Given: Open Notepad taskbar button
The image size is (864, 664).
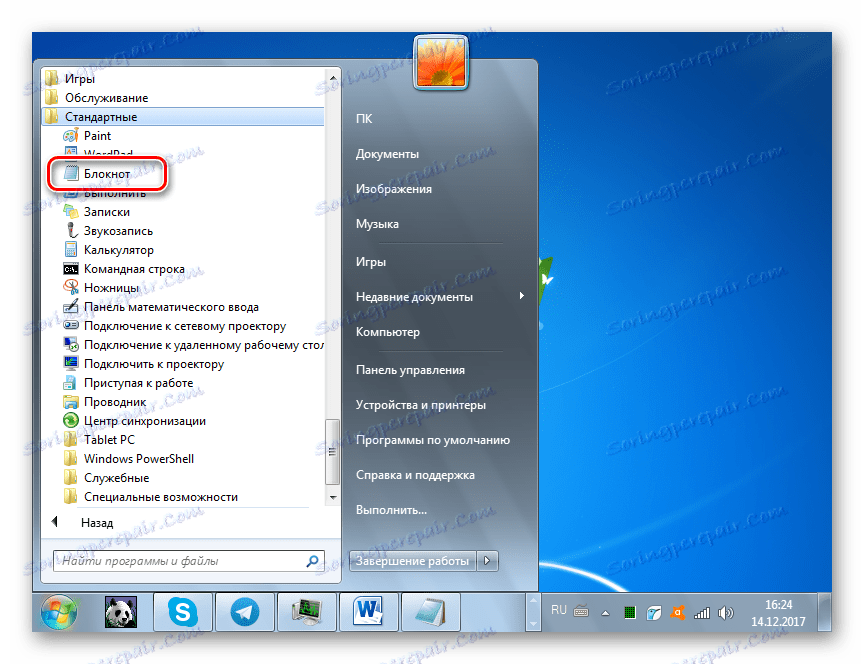Looking at the screenshot, I should (430, 612).
